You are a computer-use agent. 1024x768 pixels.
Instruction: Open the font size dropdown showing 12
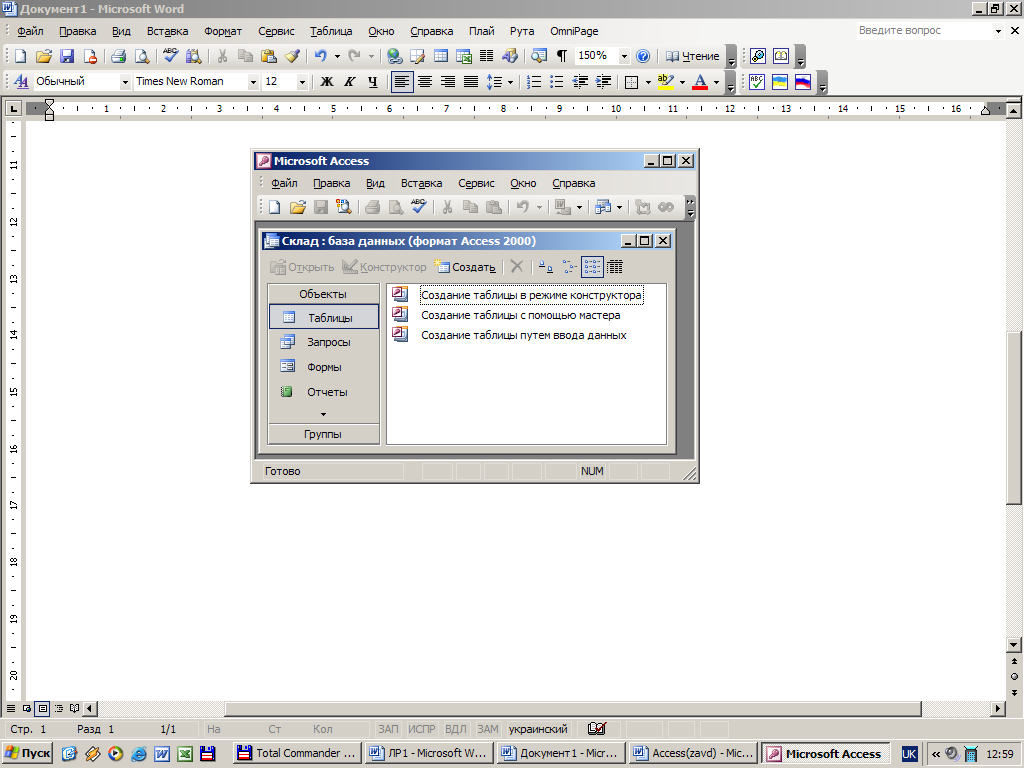click(302, 82)
